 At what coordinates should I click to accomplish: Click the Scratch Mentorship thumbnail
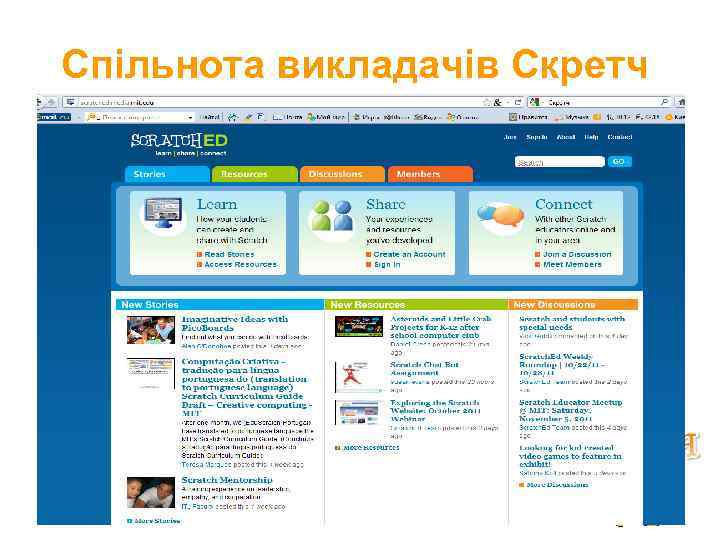click(151, 492)
